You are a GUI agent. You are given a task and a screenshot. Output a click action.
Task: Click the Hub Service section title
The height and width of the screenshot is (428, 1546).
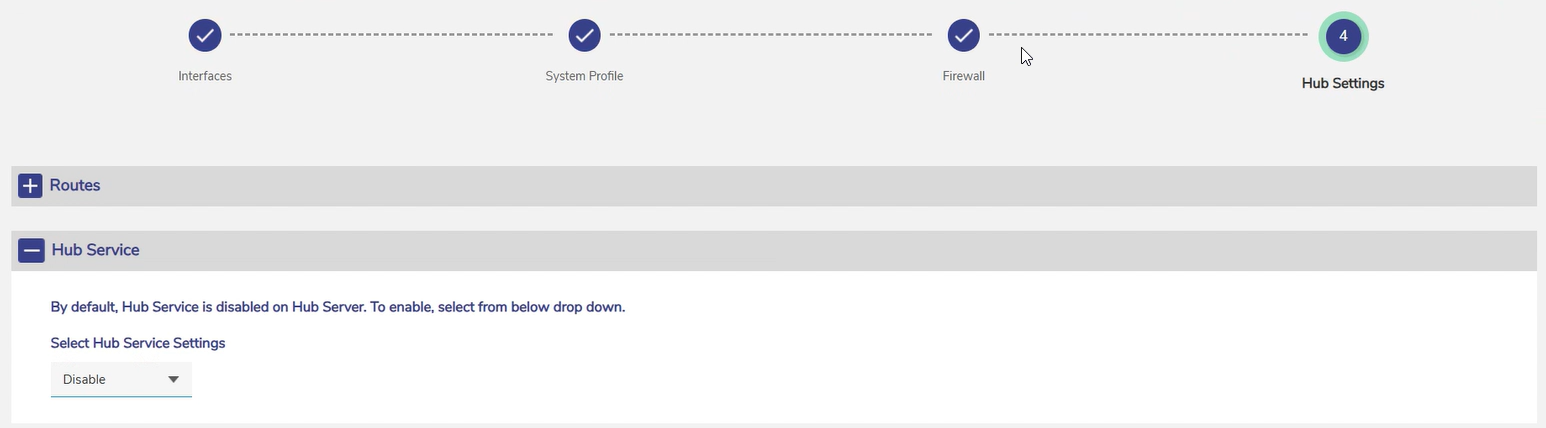coord(95,250)
